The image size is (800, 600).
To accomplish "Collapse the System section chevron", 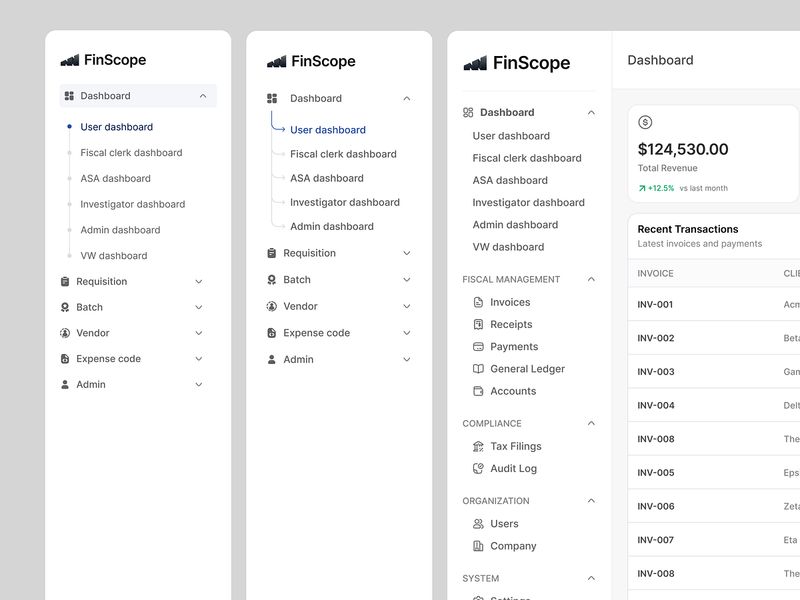I will pos(591,578).
